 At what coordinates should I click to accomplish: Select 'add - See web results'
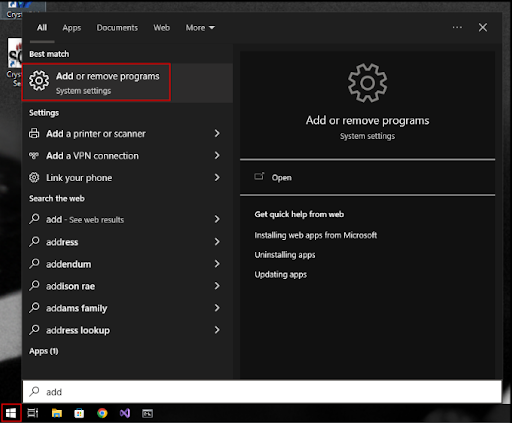click(85, 220)
